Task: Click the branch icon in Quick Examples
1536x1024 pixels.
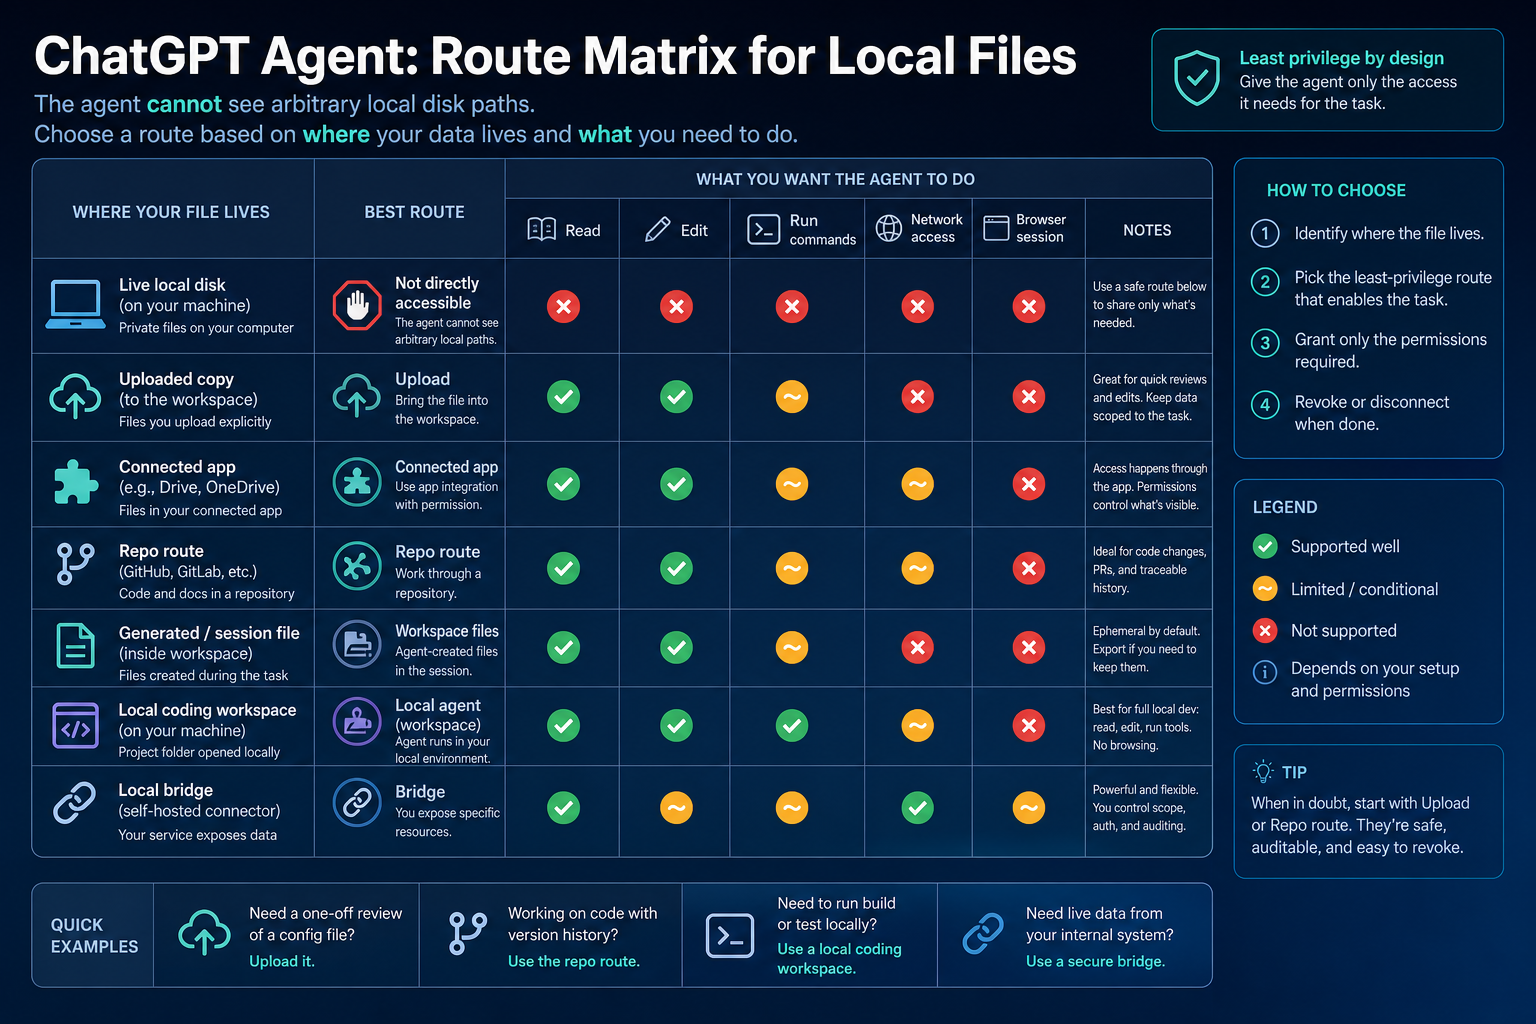Action: [468, 933]
